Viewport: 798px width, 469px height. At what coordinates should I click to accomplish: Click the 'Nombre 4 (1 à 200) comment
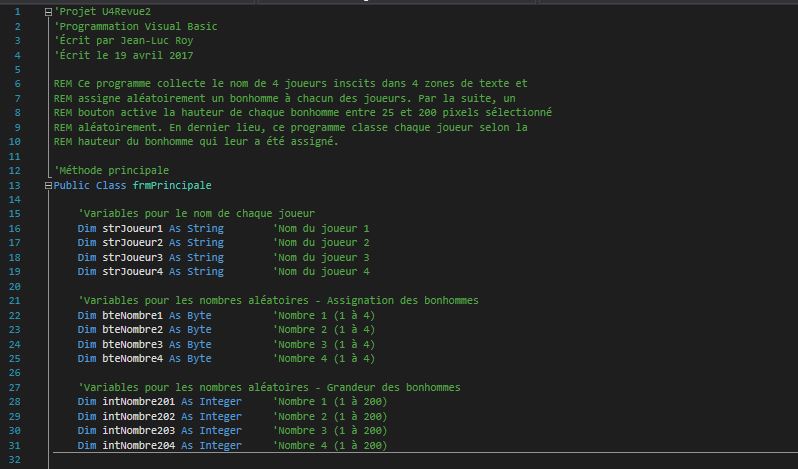tap(330, 446)
